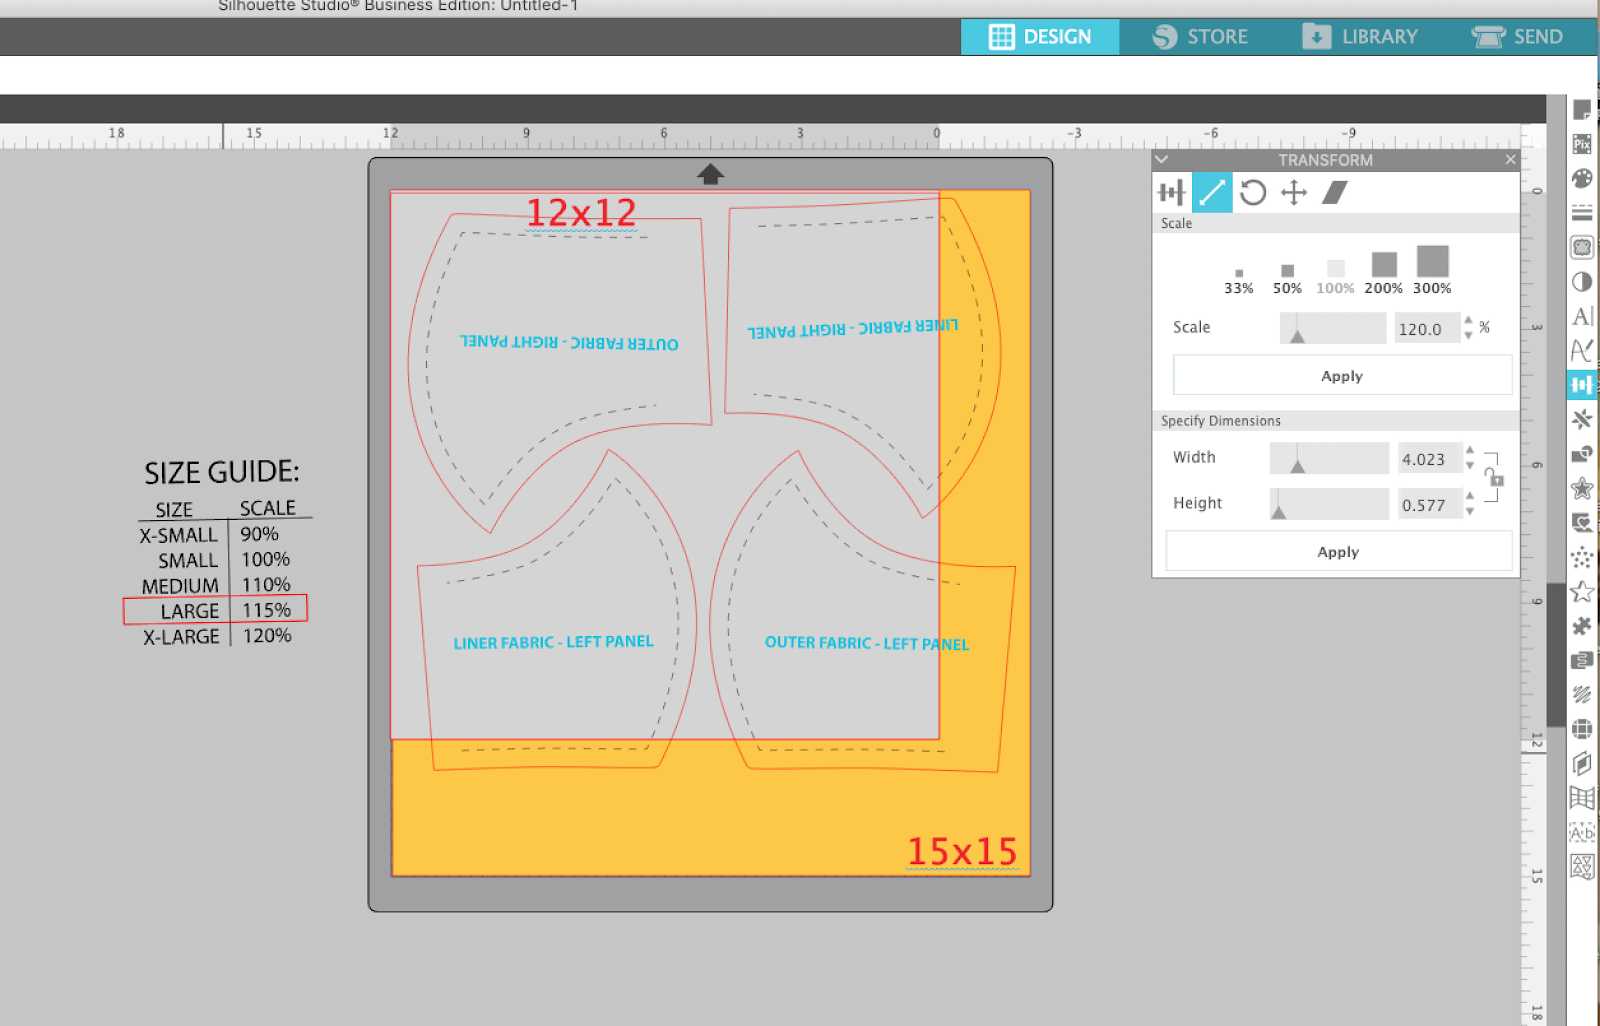The image size is (1600, 1026).
Task: Open the color palette panel in the sidebar
Action: (1583, 180)
